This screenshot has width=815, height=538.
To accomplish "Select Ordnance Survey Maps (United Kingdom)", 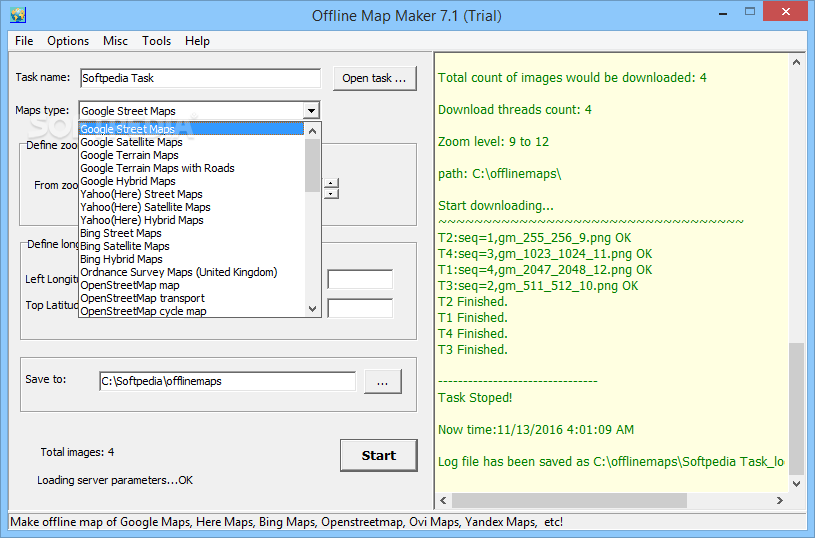I will (x=191, y=272).
